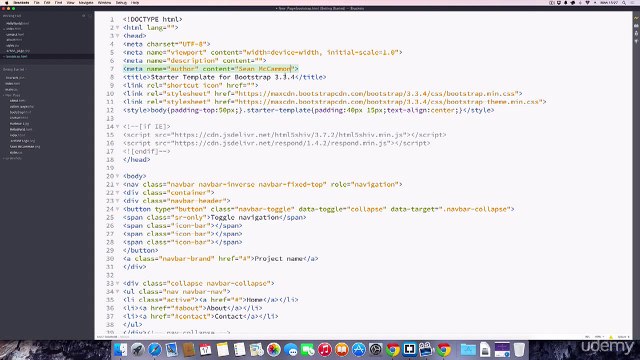Open Notification Center icon in menu bar
The image size is (640, 360).
[x=633, y=3]
